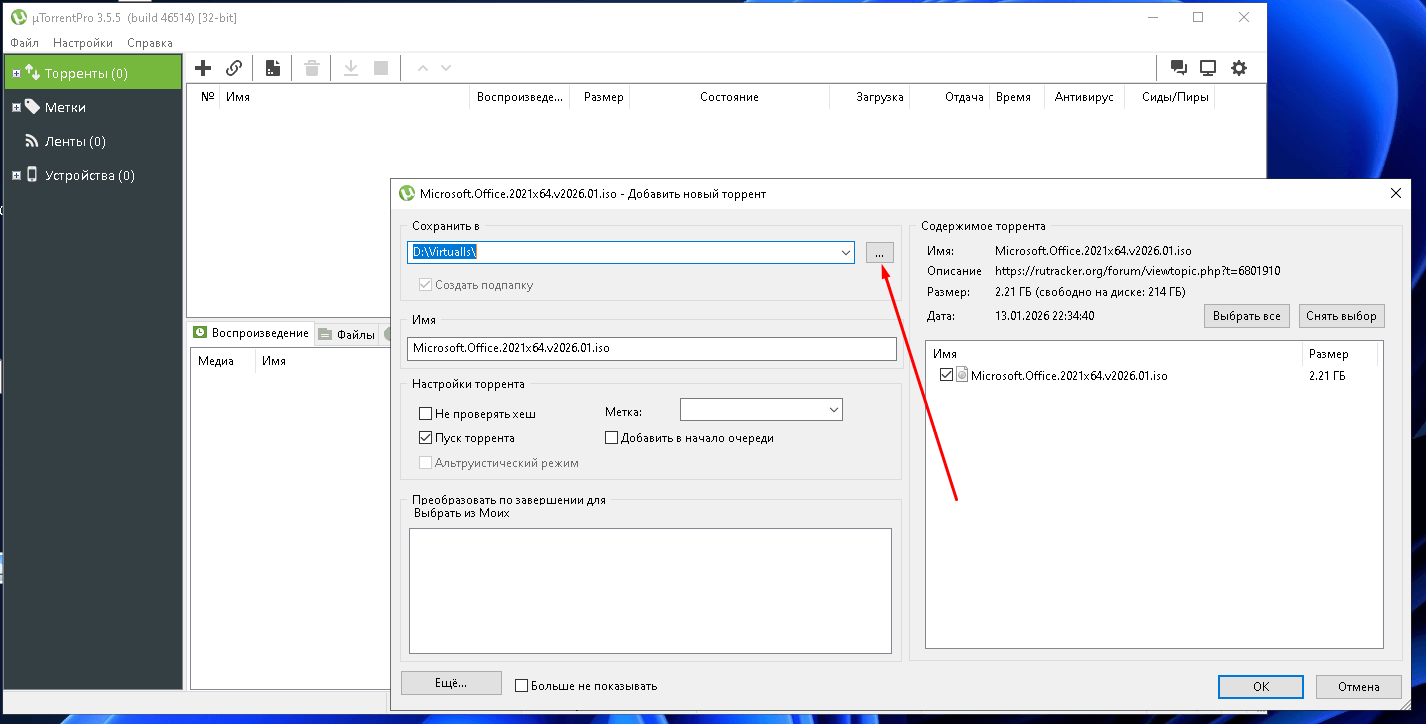Screen dimensions: 1426x724
Task: Expand the Торренты tree node
Action: tap(16, 73)
